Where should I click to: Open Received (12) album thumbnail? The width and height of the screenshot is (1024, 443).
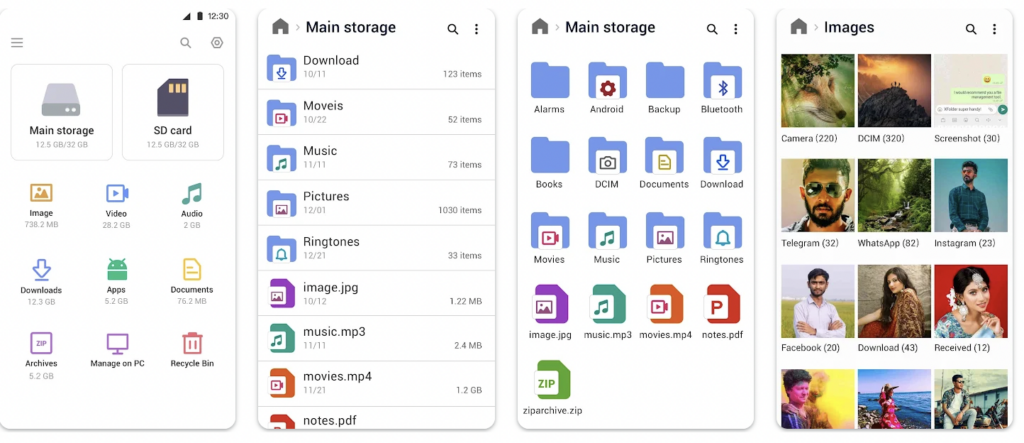970,301
